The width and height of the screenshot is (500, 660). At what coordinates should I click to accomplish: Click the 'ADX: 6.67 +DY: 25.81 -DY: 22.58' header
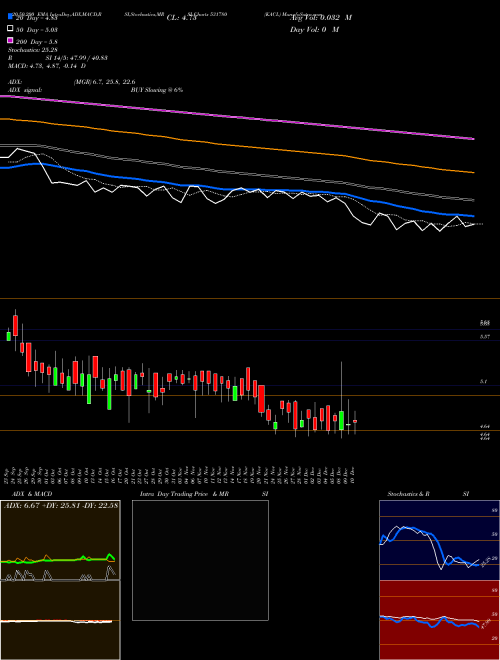pyautogui.click(x=61, y=506)
